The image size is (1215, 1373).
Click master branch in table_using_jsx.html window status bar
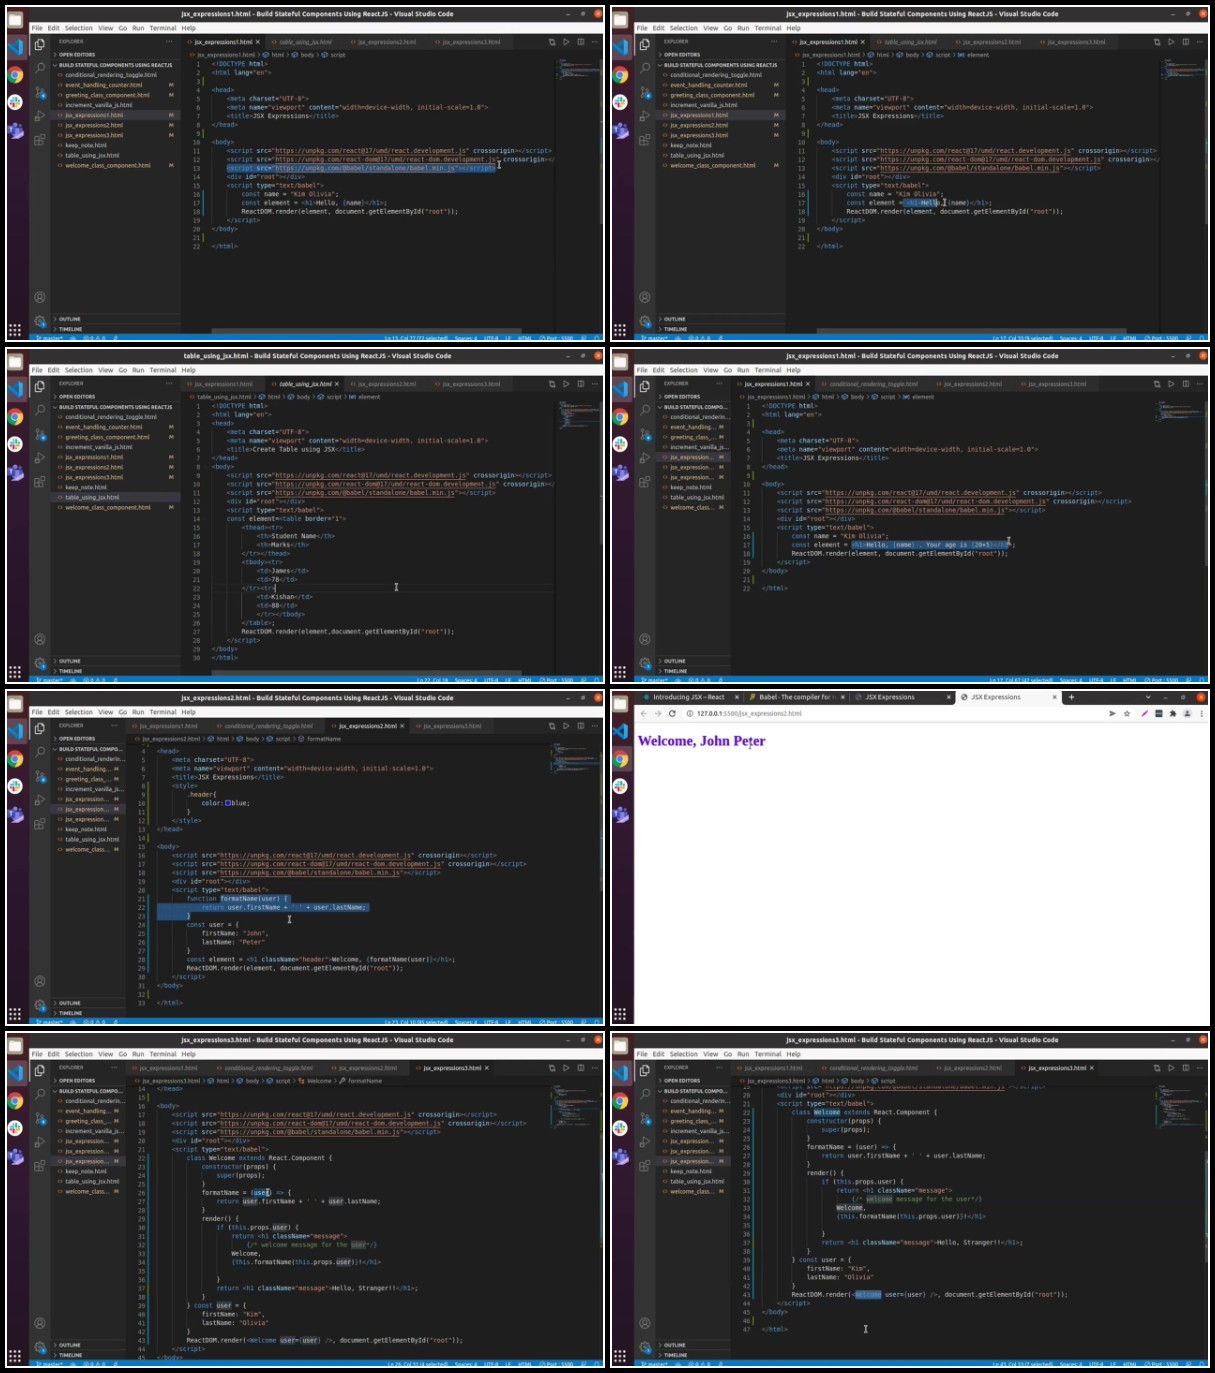pyautogui.click(x=50, y=680)
